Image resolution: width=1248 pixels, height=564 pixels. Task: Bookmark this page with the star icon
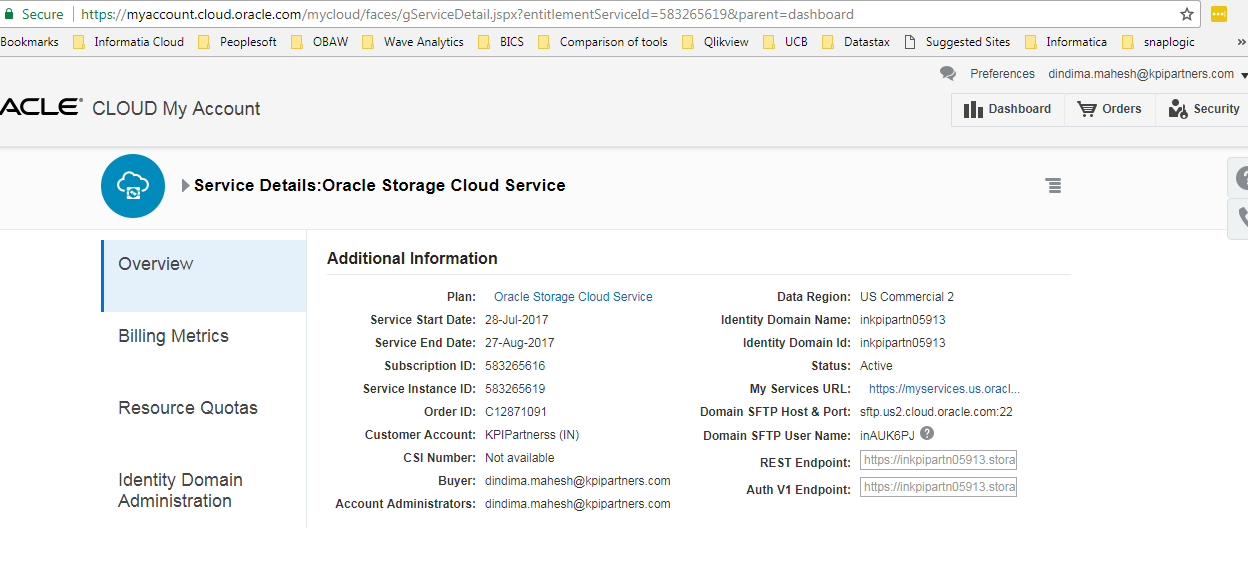(1187, 14)
